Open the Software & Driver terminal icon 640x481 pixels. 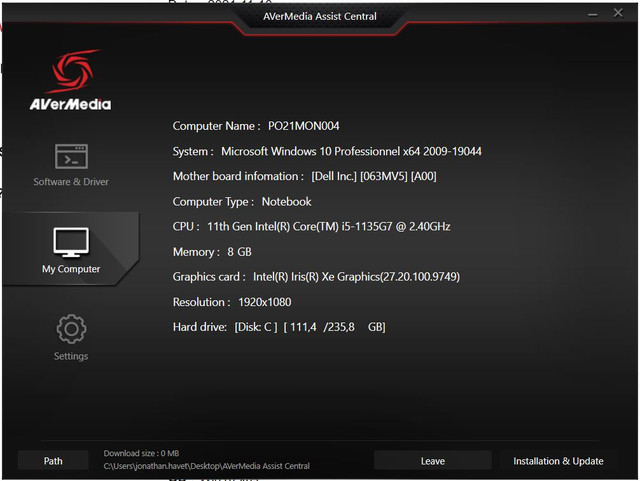tap(71, 157)
